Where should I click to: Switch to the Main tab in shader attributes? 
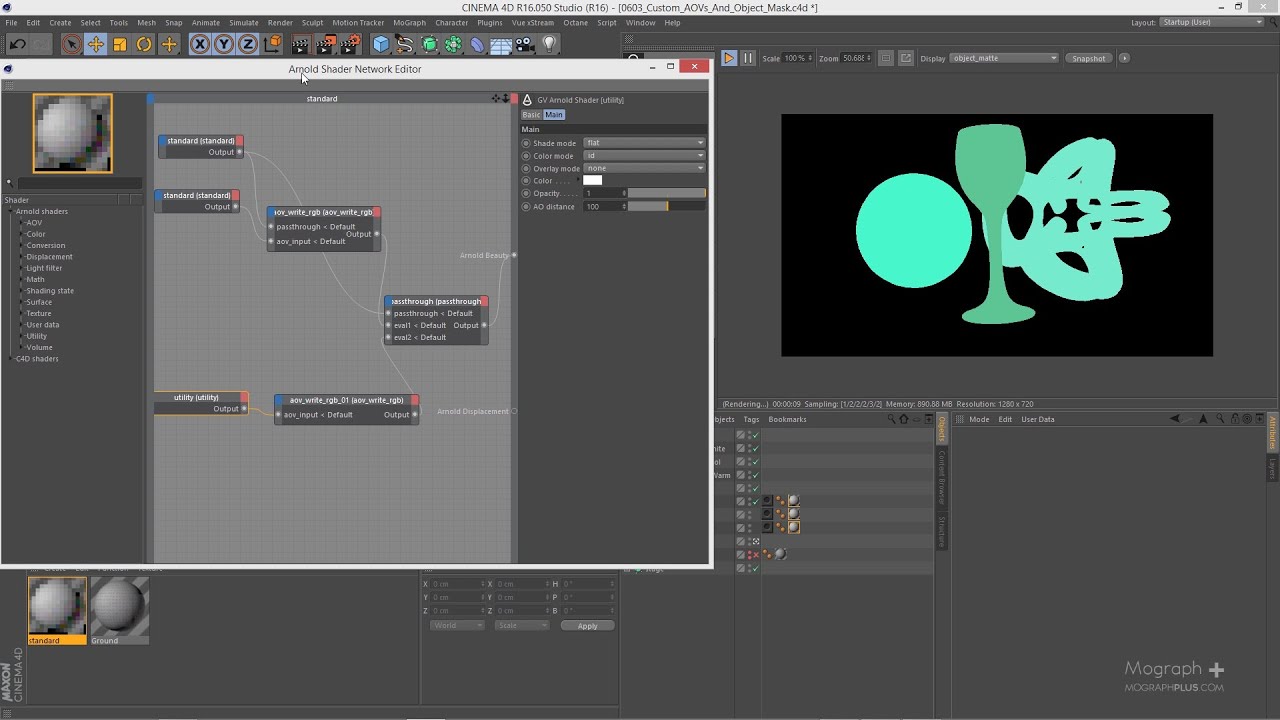[x=554, y=115]
